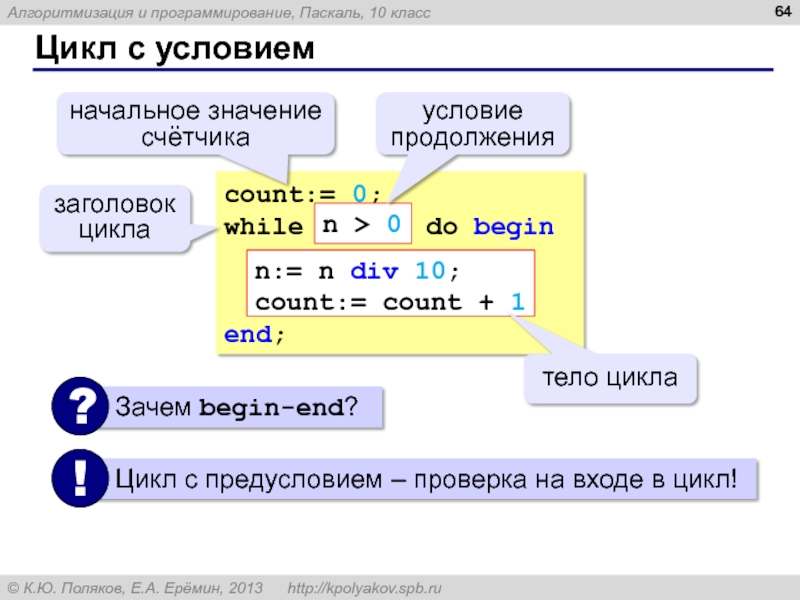Click the 'while' keyword in the code
This screenshot has height=600, width=800.
[263, 227]
